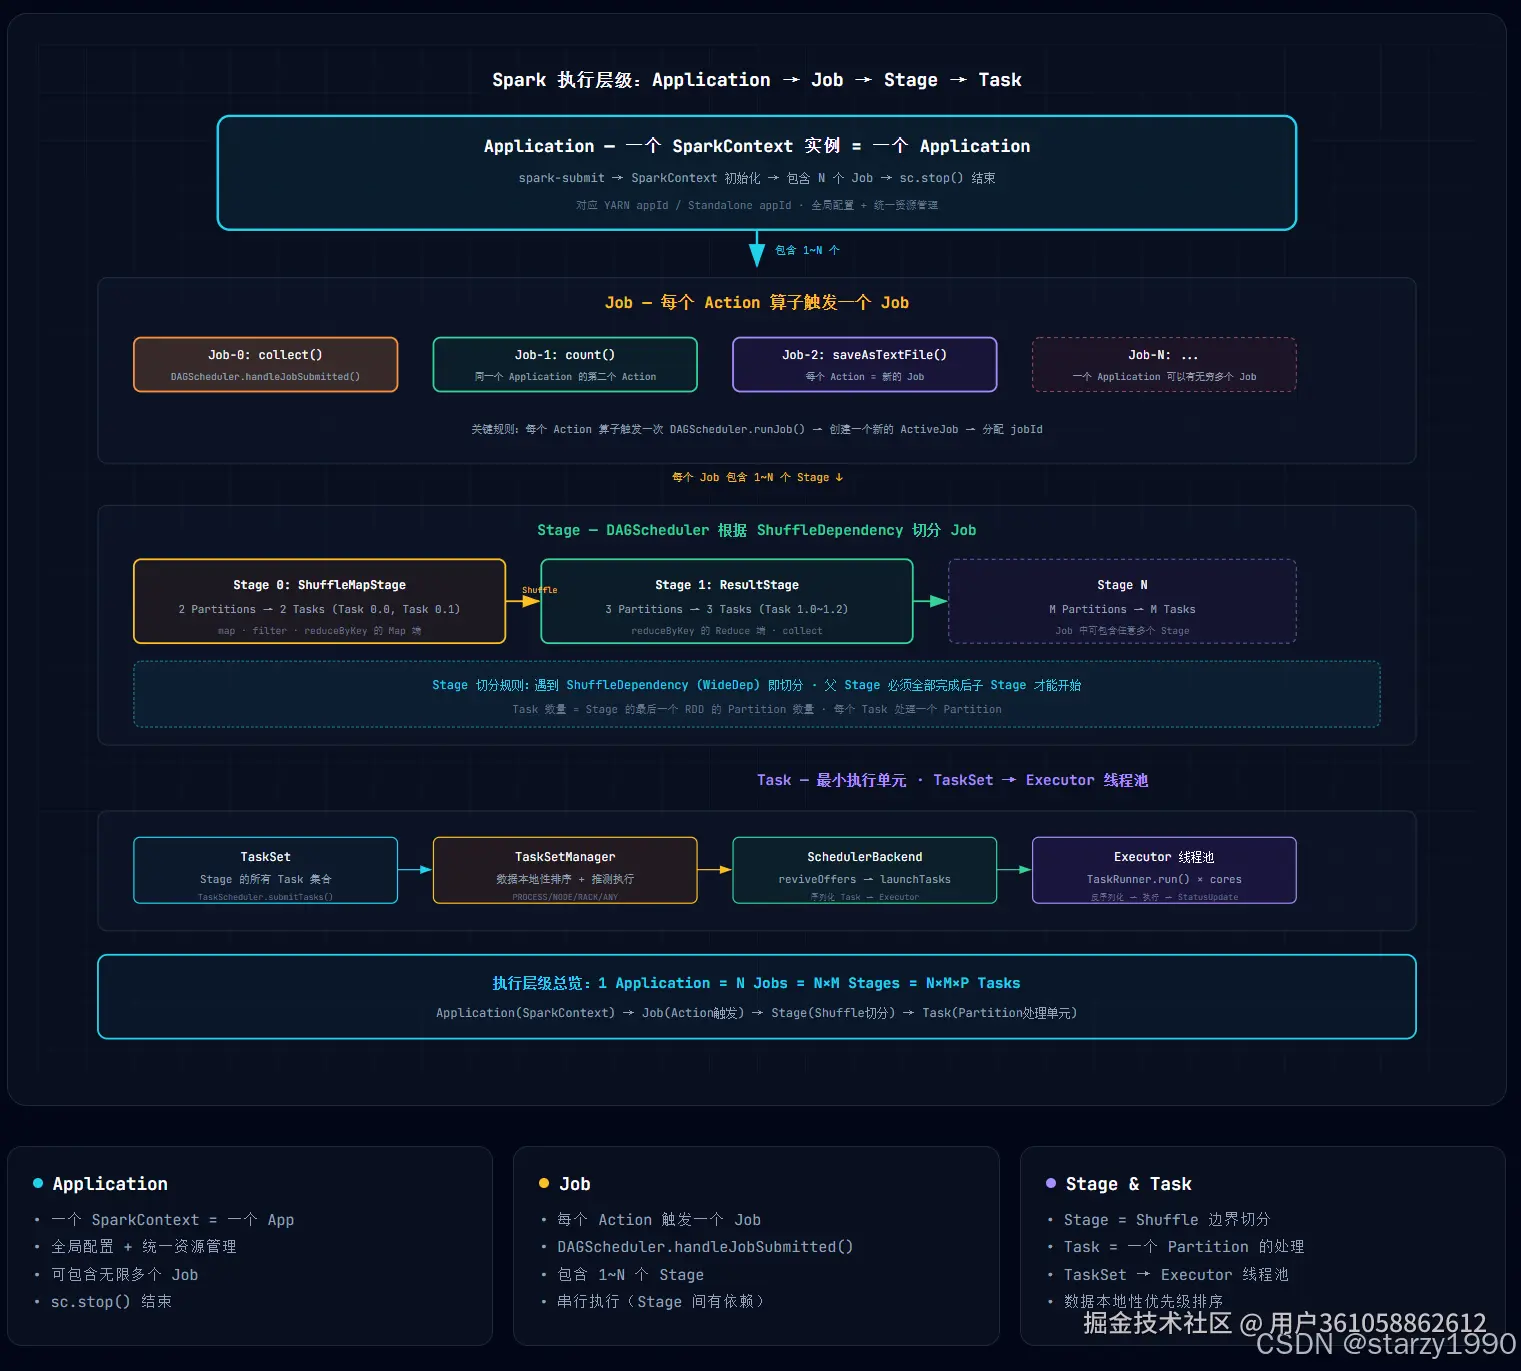Click '一个 Application 可以有无穷多个 Job' text
This screenshot has height=1371, width=1521.
pos(1164,377)
